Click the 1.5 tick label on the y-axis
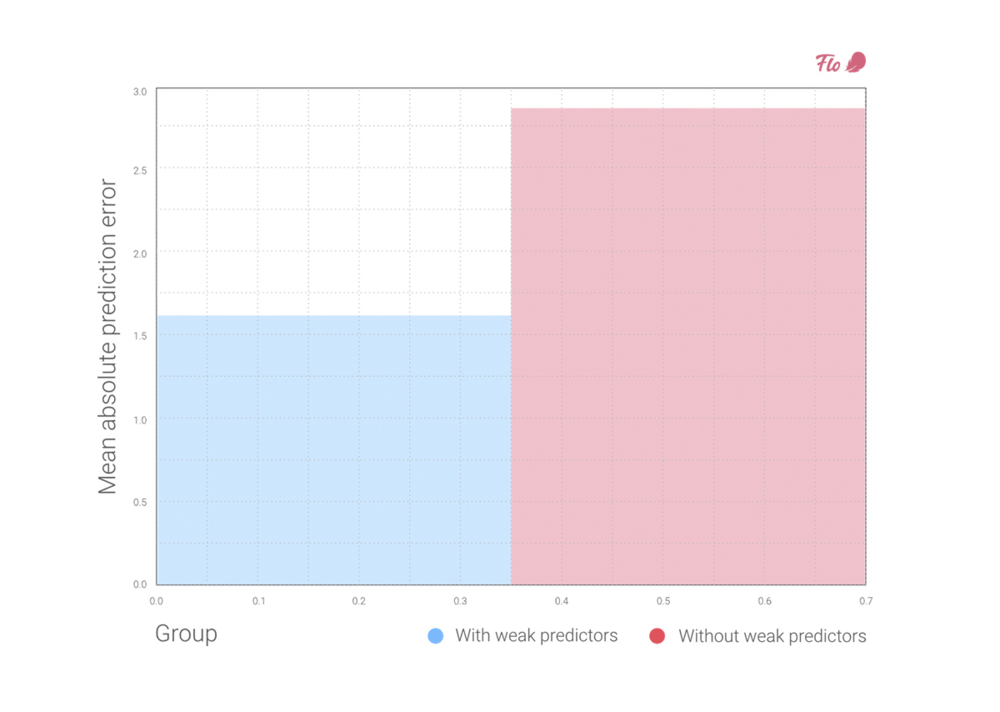Image resolution: width=1000 pixels, height=712 pixels. (138, 336)
